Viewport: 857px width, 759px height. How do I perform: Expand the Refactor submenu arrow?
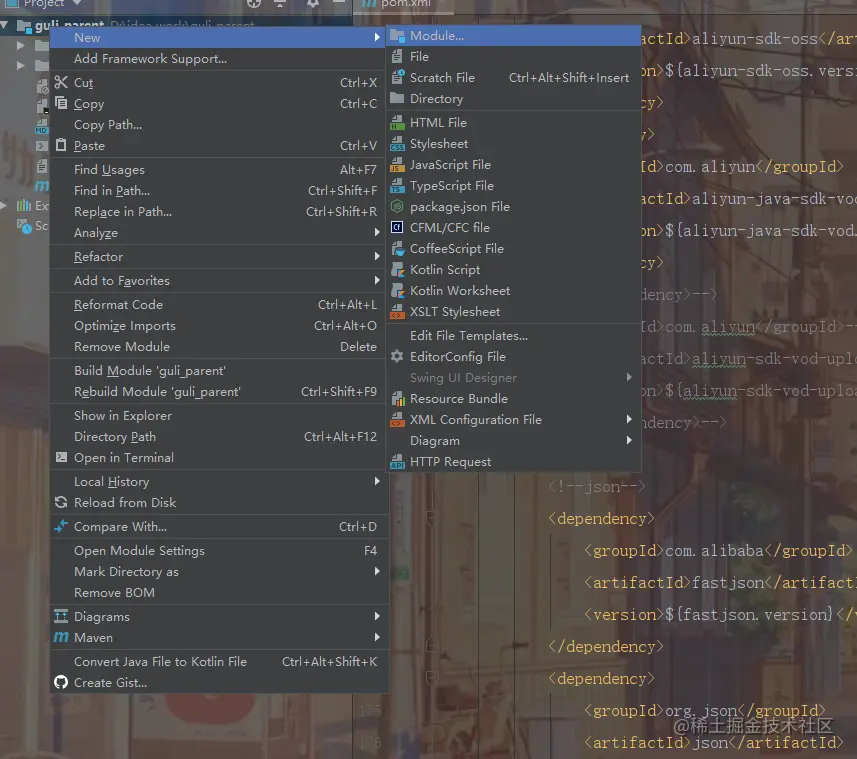coord(377,257)
